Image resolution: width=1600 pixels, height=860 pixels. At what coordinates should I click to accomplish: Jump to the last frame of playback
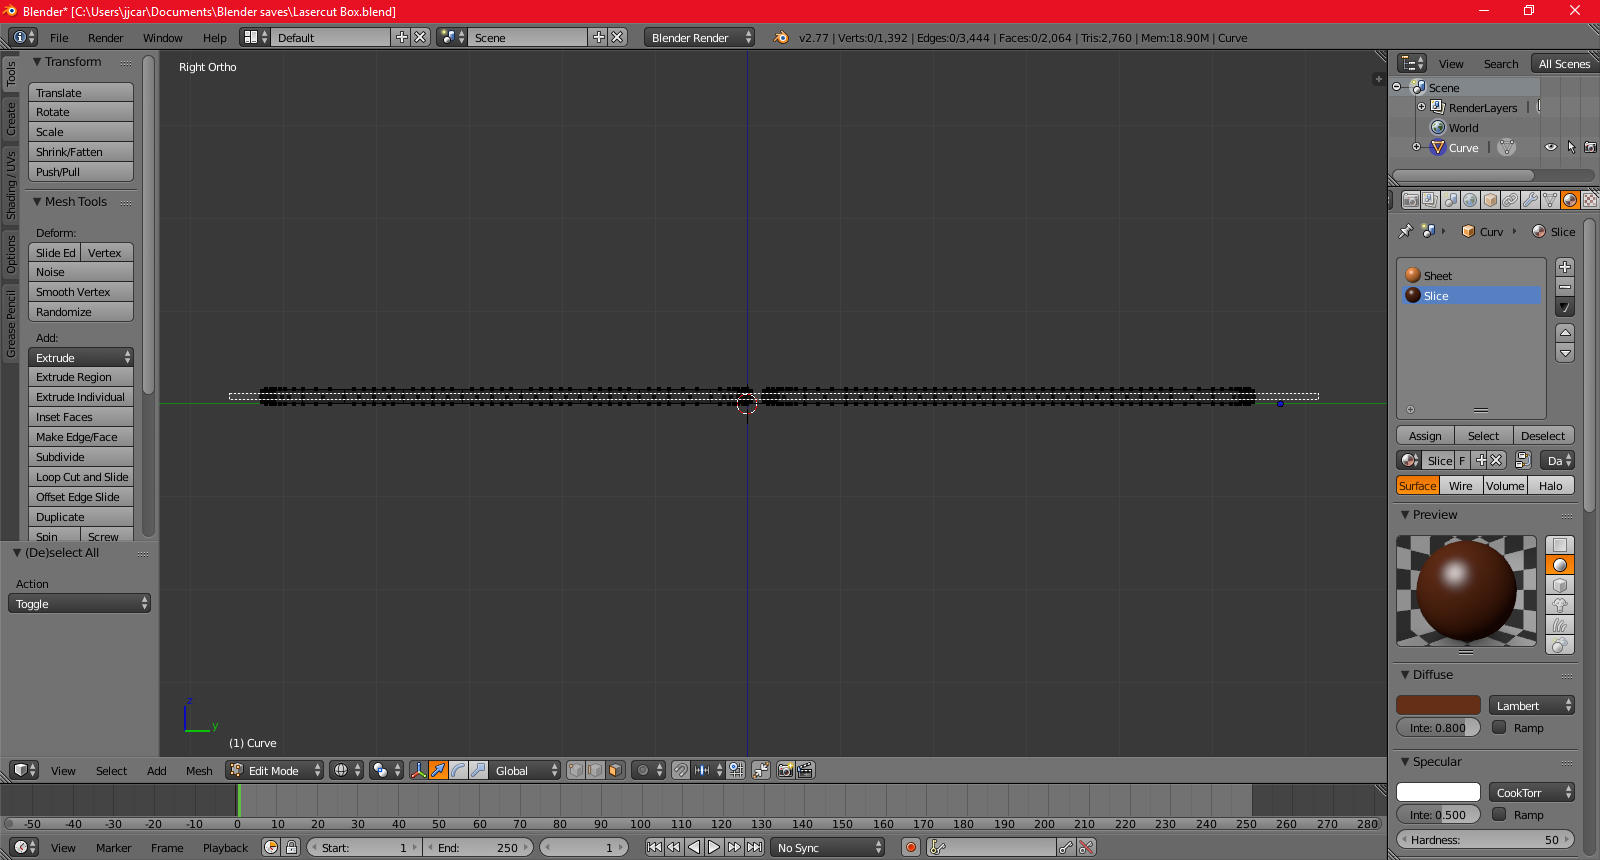pos(755,847)
